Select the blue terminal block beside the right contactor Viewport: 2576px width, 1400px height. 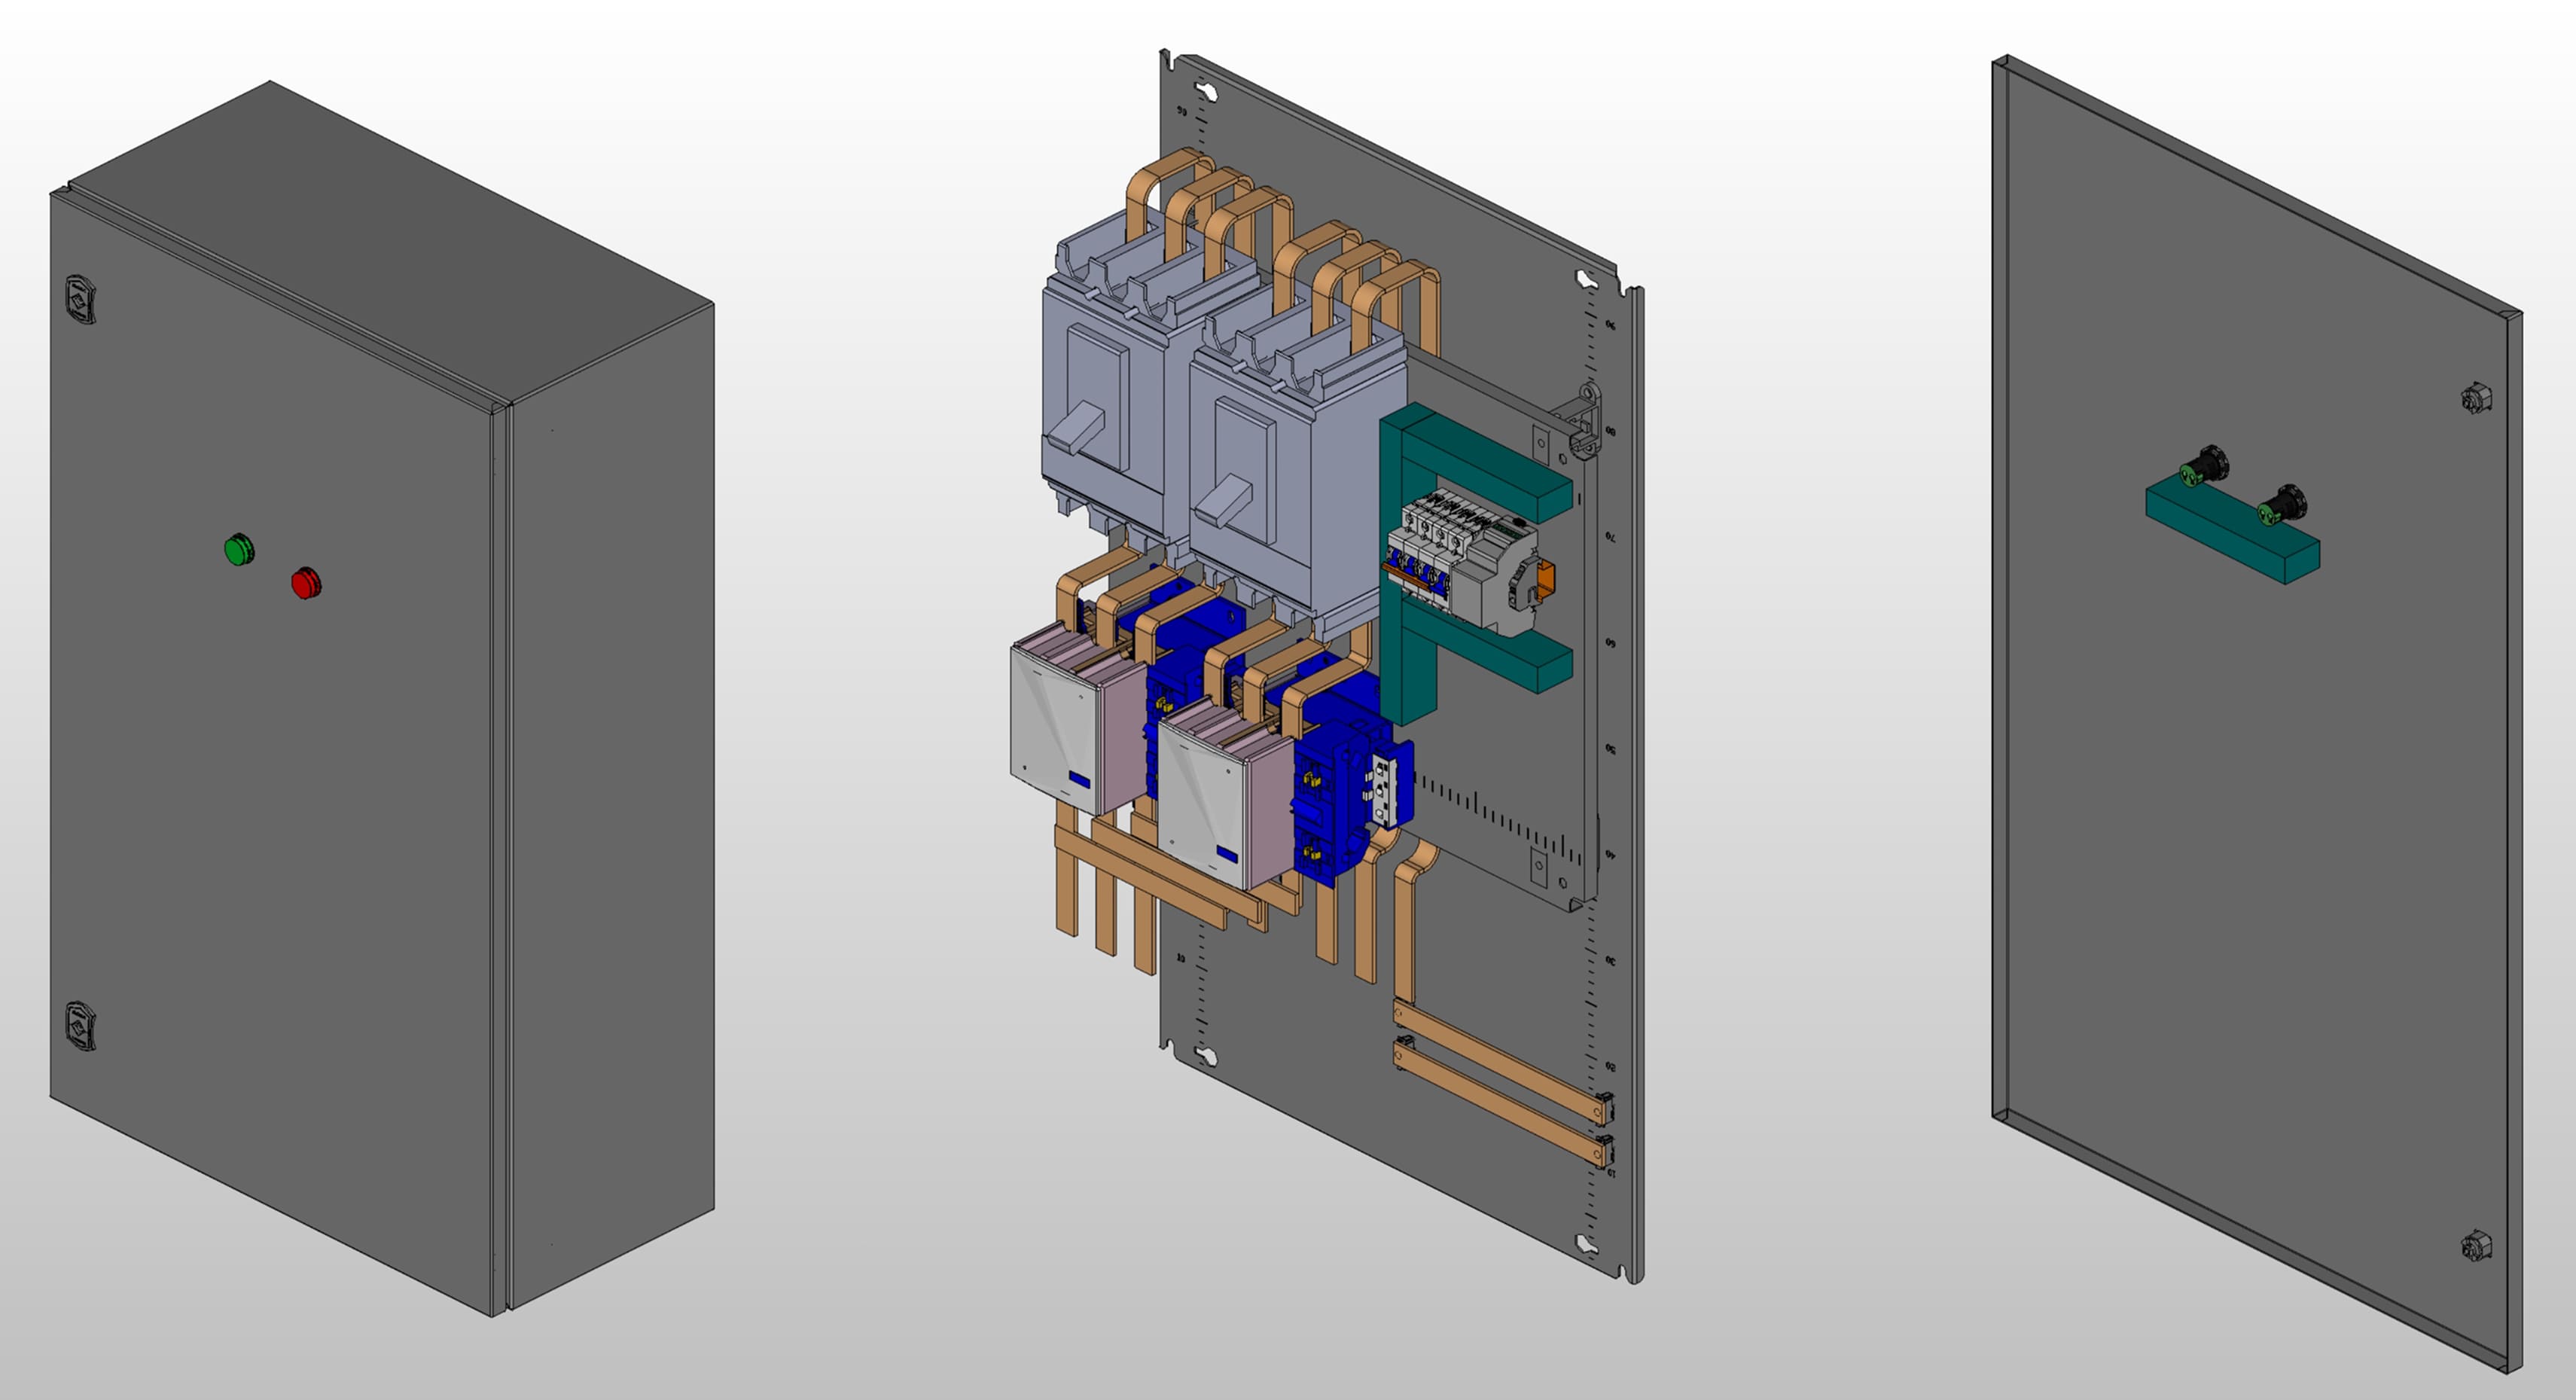click(1345, 790)
